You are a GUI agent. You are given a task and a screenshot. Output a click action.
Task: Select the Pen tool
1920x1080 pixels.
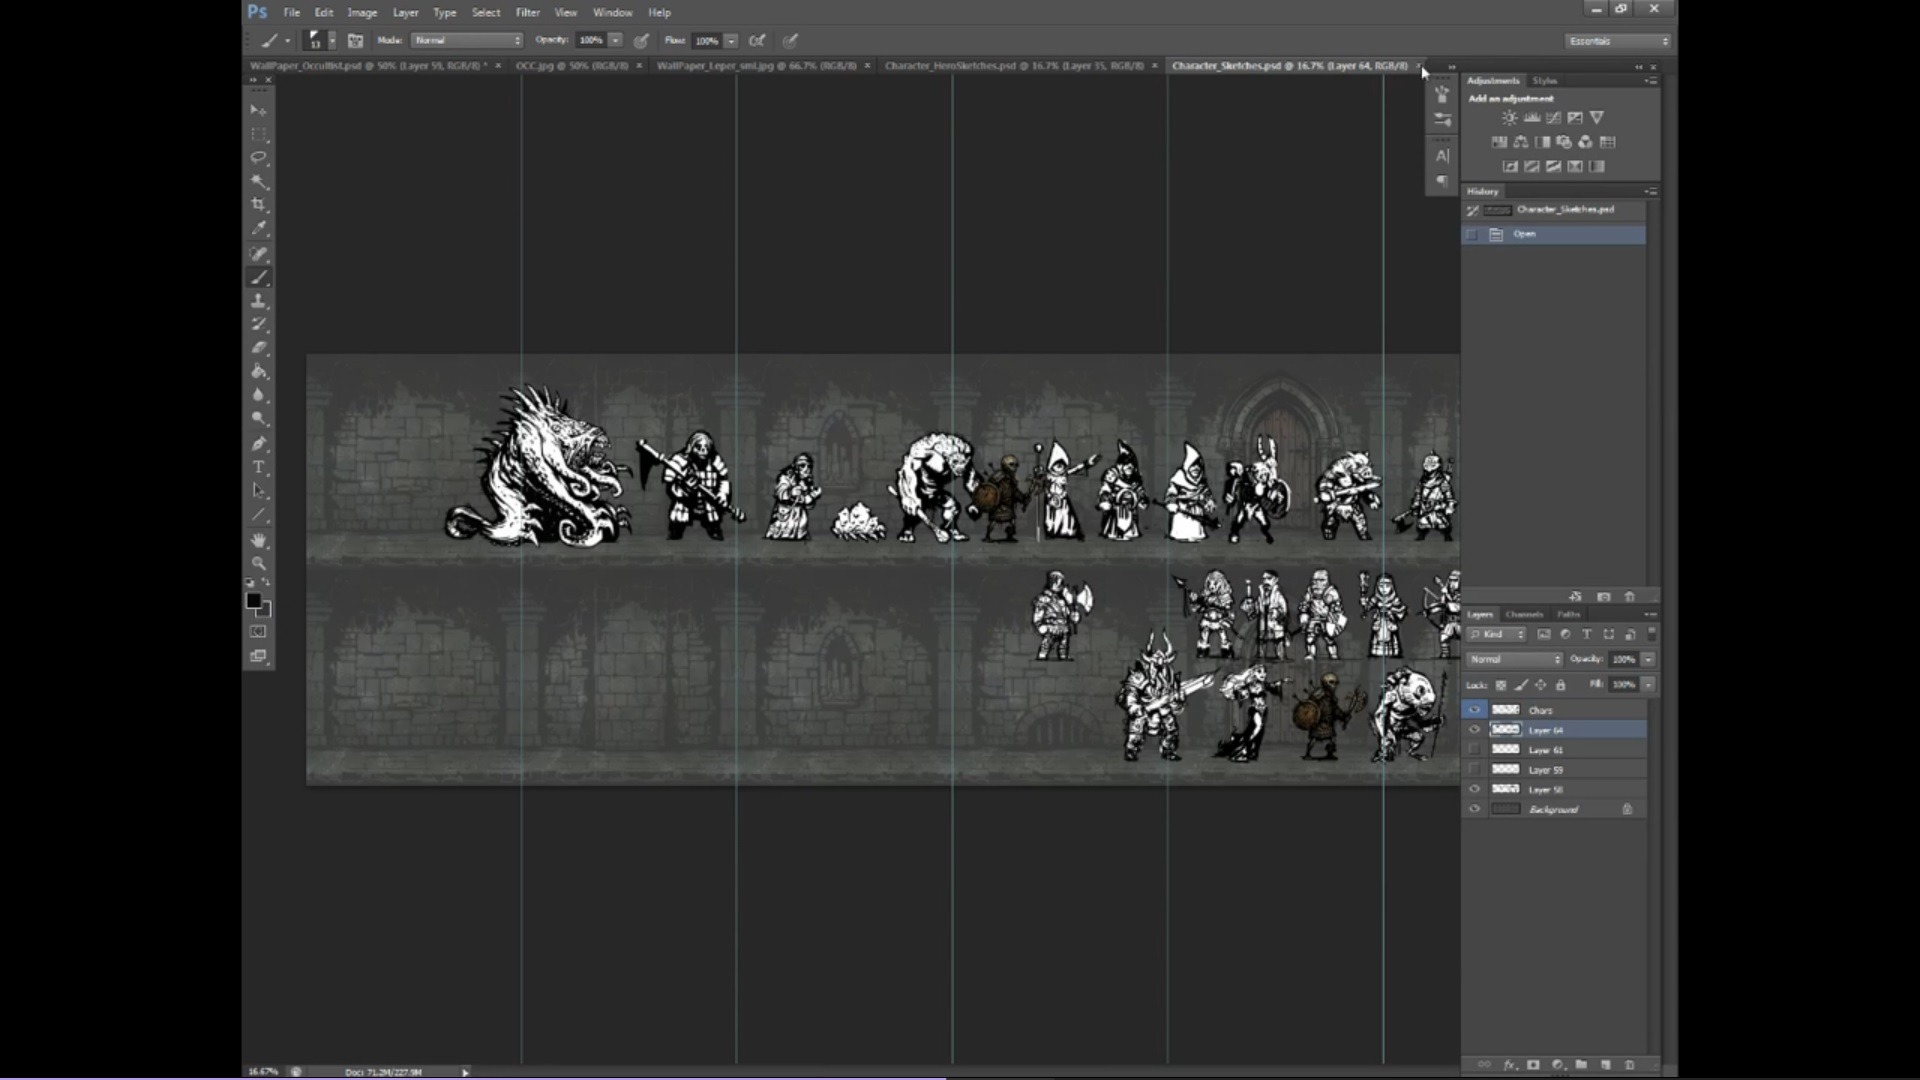tap(259, 444)
